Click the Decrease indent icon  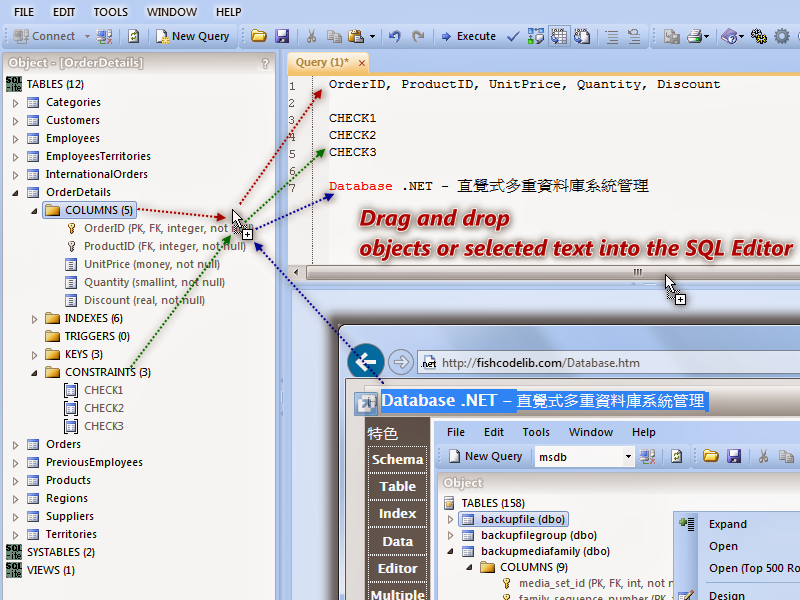[x=634, y=36]
